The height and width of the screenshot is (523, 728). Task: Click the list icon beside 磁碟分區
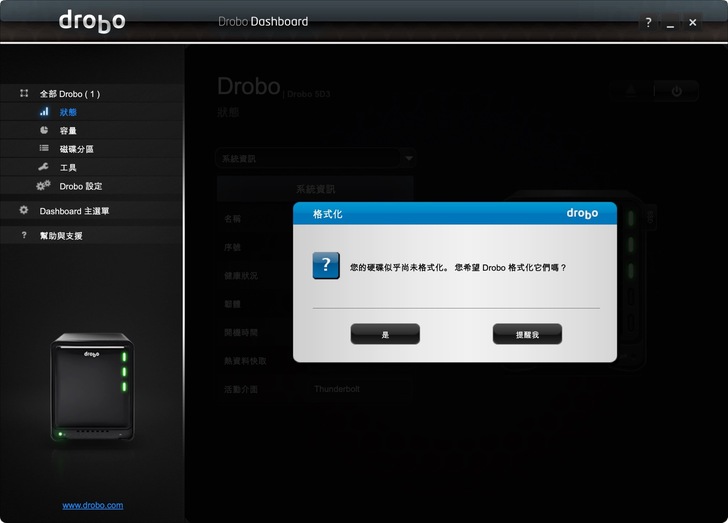click(x=44, y=149)
